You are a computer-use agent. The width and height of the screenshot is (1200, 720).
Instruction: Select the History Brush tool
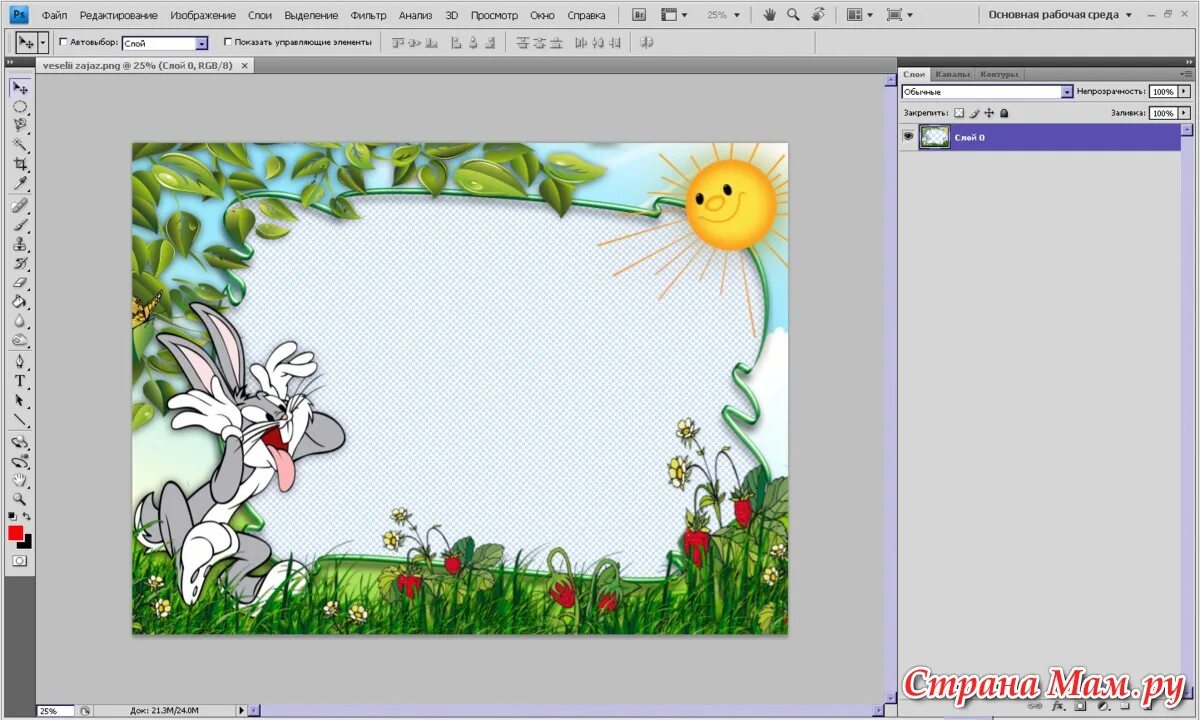(20, 263)
